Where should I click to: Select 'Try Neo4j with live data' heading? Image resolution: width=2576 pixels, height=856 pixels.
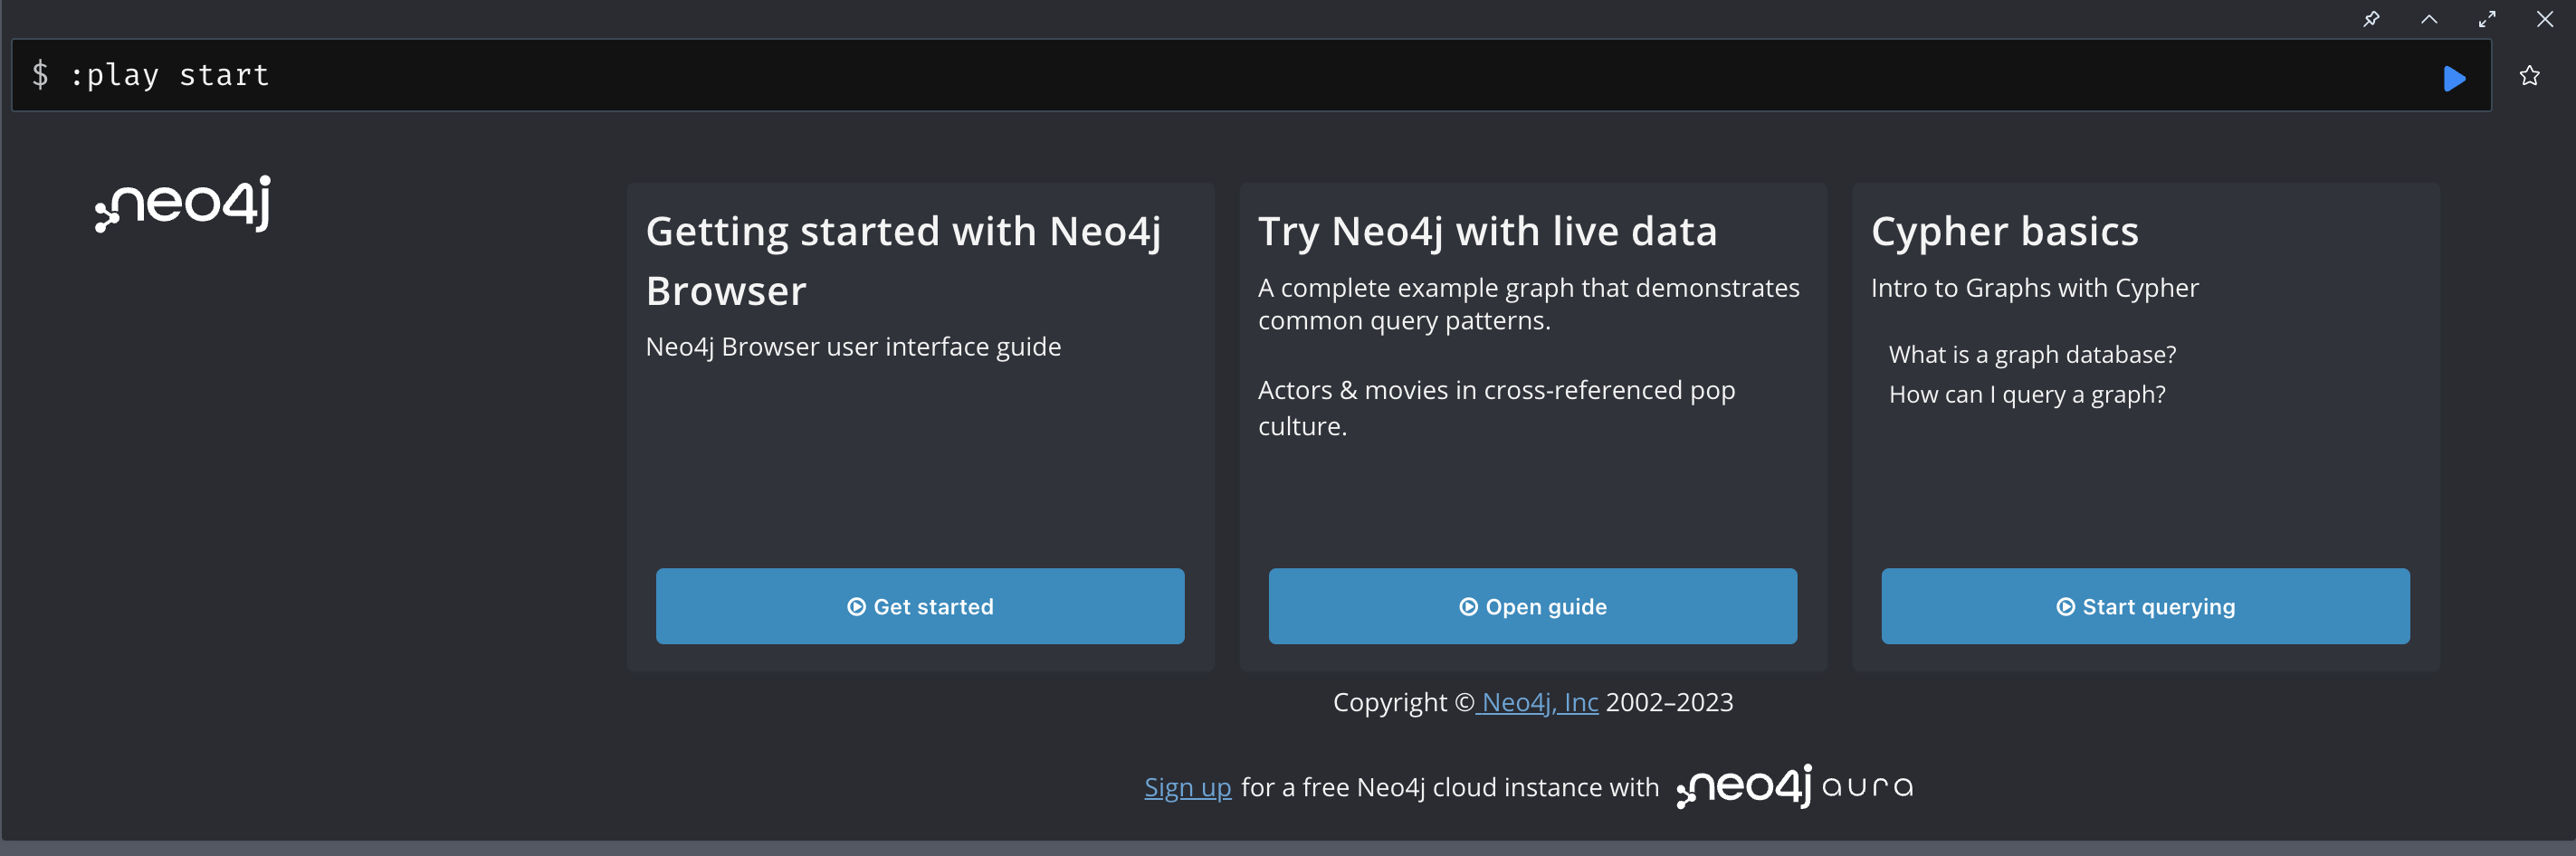(1487, 232)
